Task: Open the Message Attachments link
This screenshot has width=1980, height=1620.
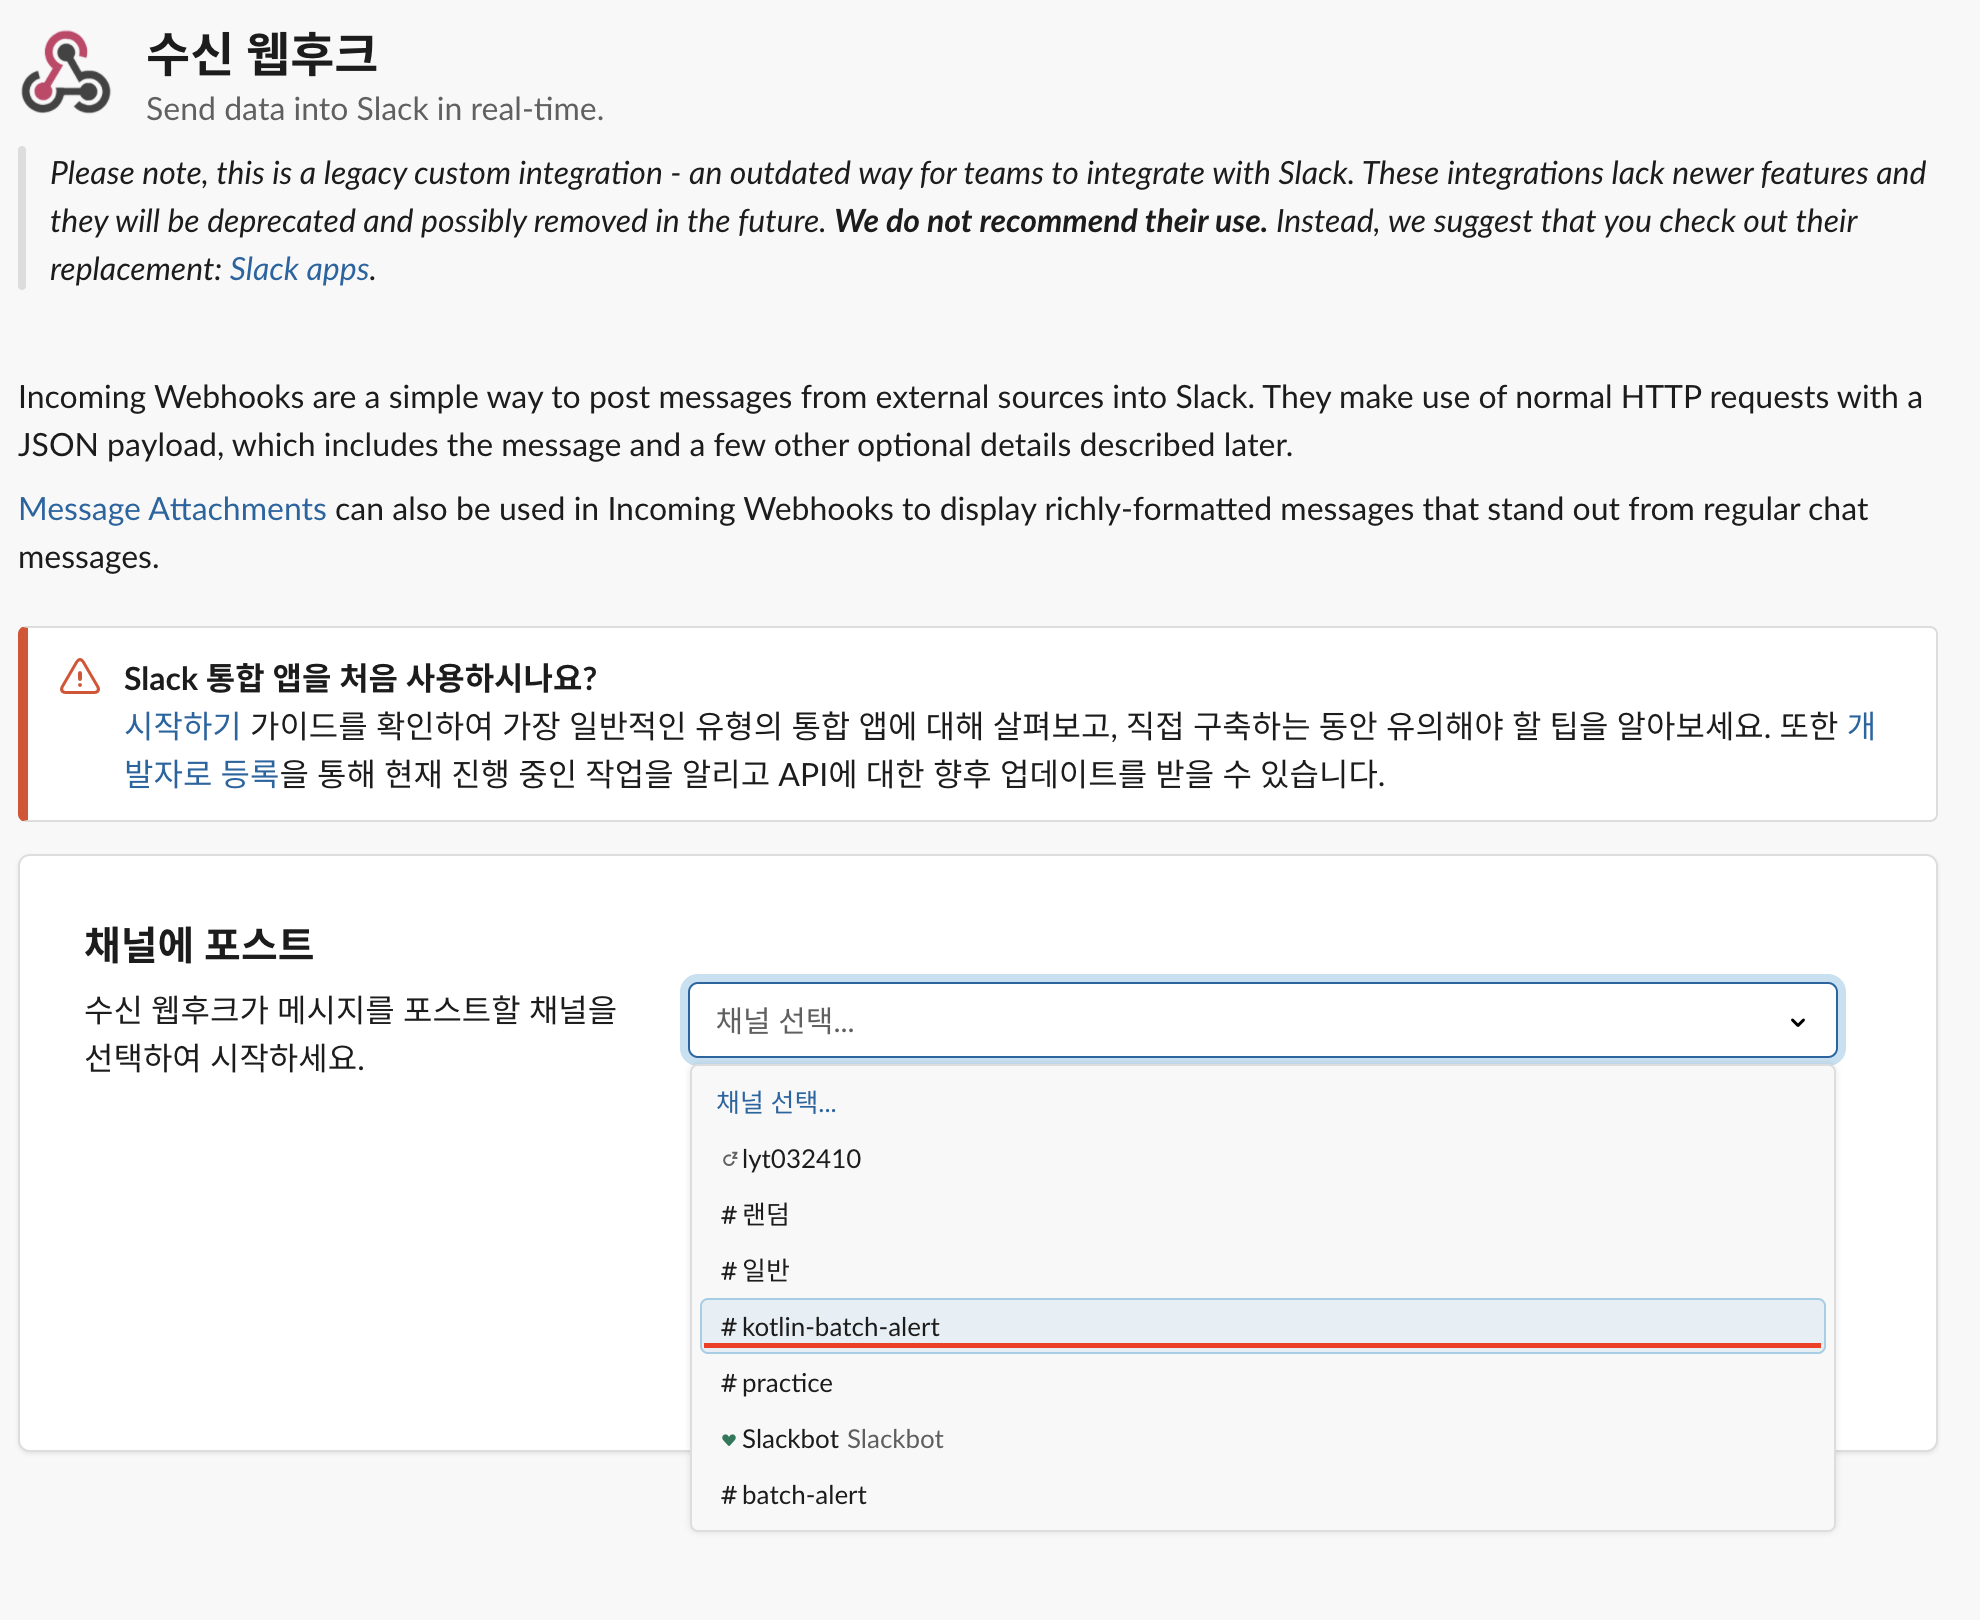Action: [x=172, y=509]
